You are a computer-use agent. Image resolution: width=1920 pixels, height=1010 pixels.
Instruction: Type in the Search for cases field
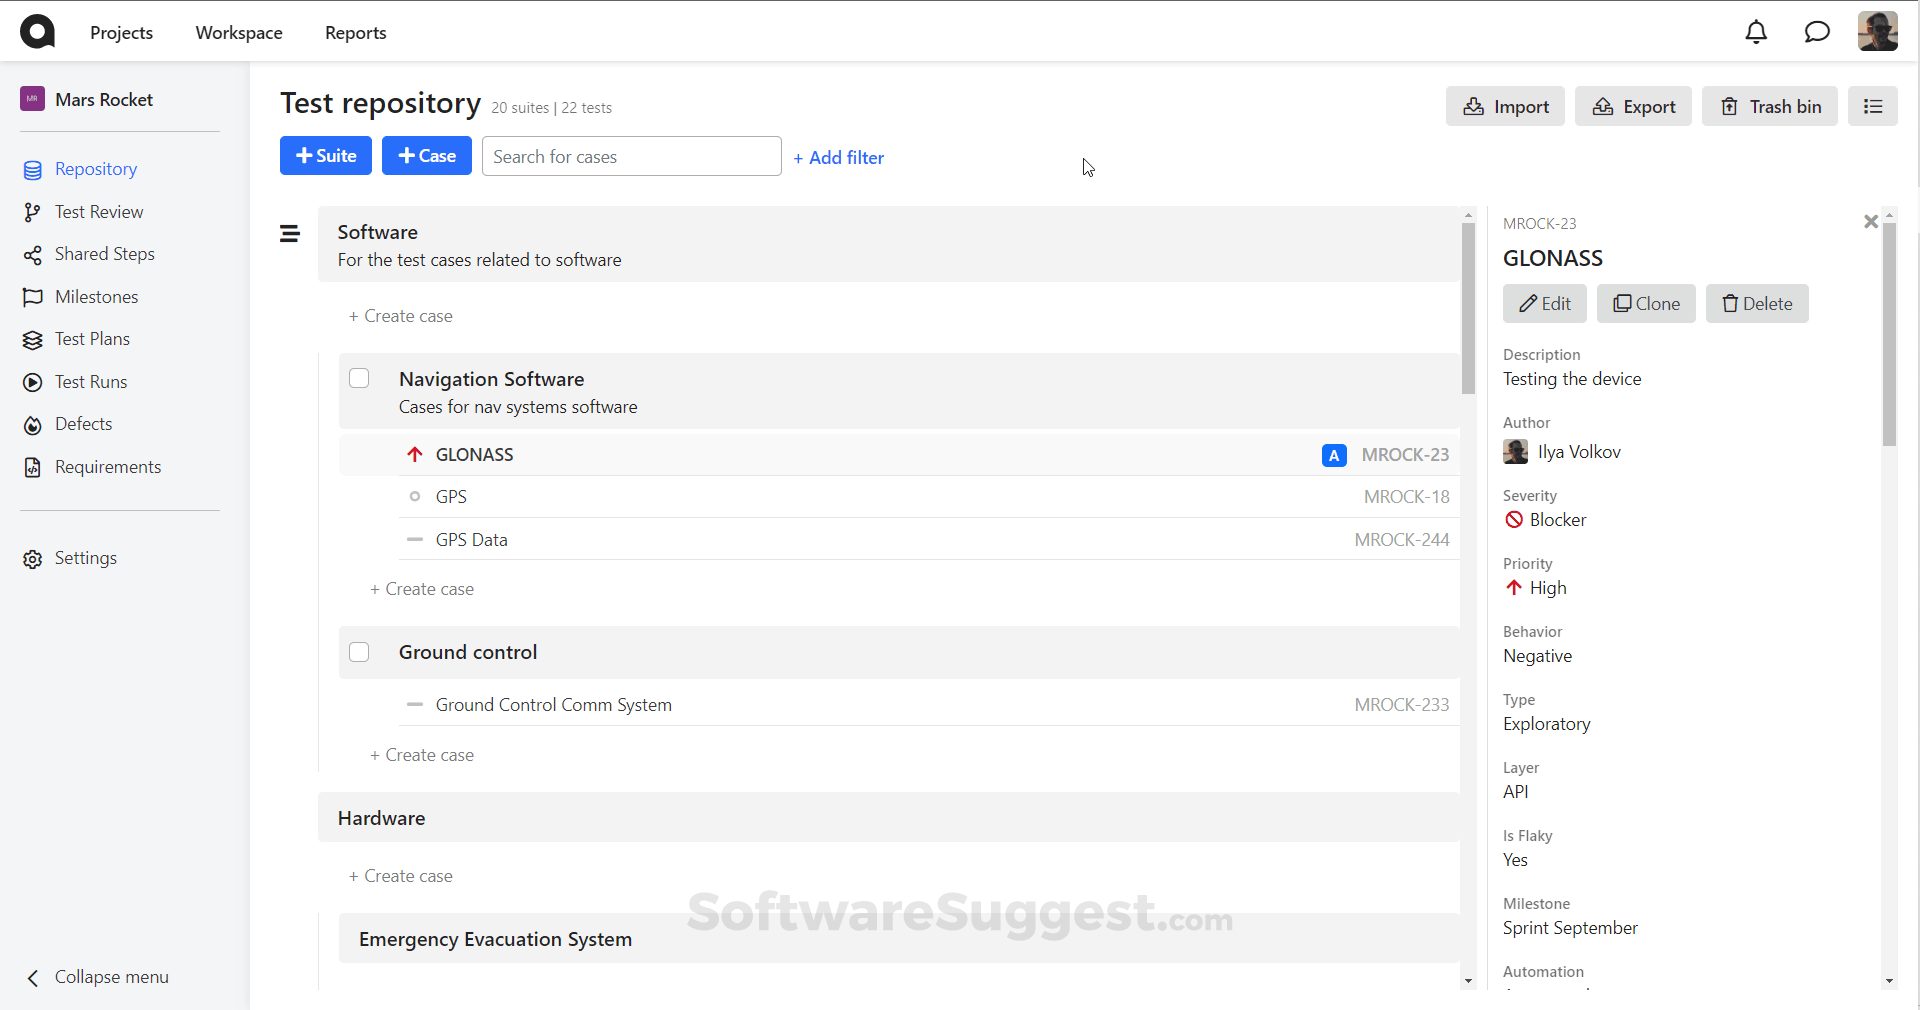click(x=631, y=156)
